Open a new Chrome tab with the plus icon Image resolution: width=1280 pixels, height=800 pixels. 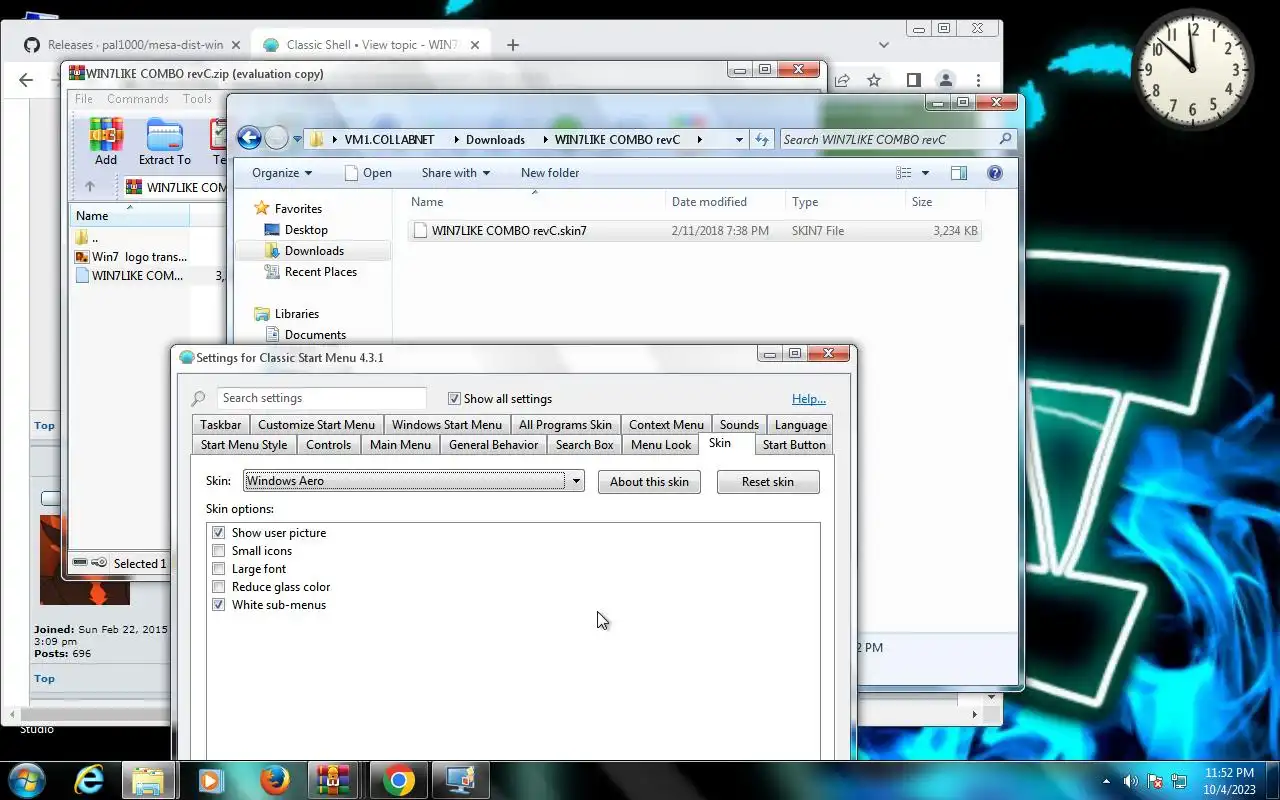(513, 45)
